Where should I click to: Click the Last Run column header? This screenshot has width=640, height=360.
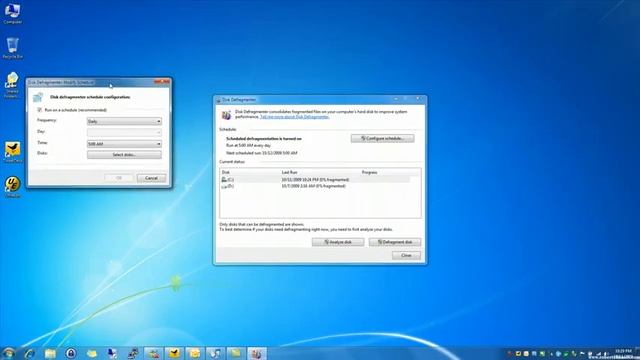pyautogui.click(x=289, y=172)
